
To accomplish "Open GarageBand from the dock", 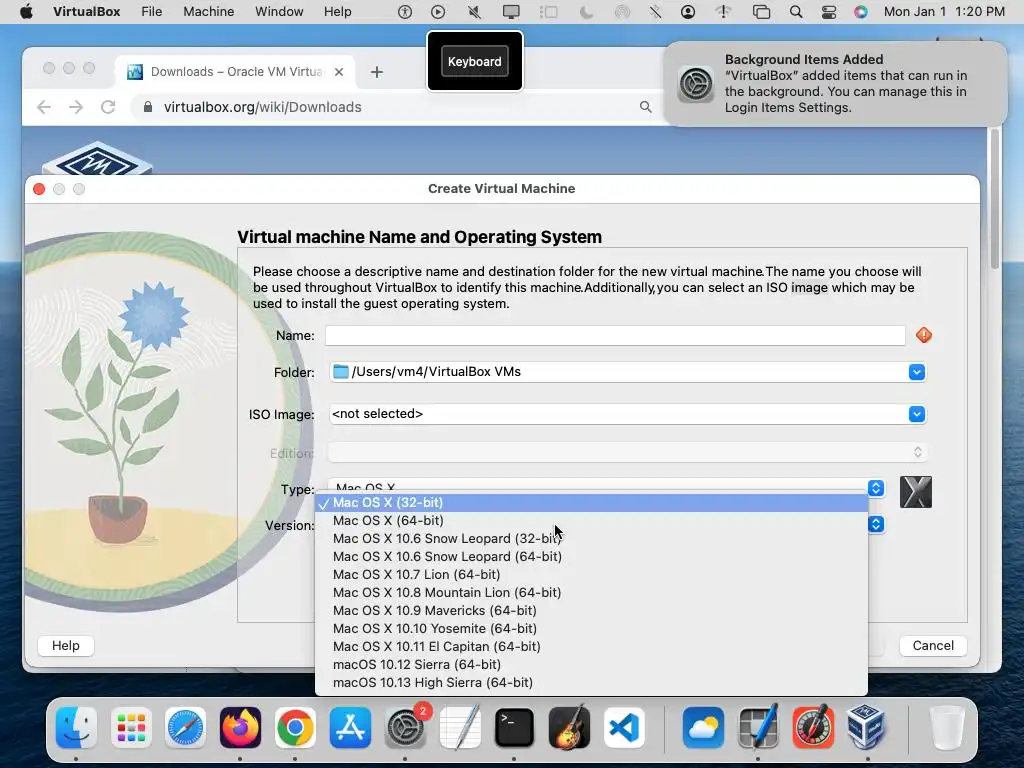I will (569, 728).
